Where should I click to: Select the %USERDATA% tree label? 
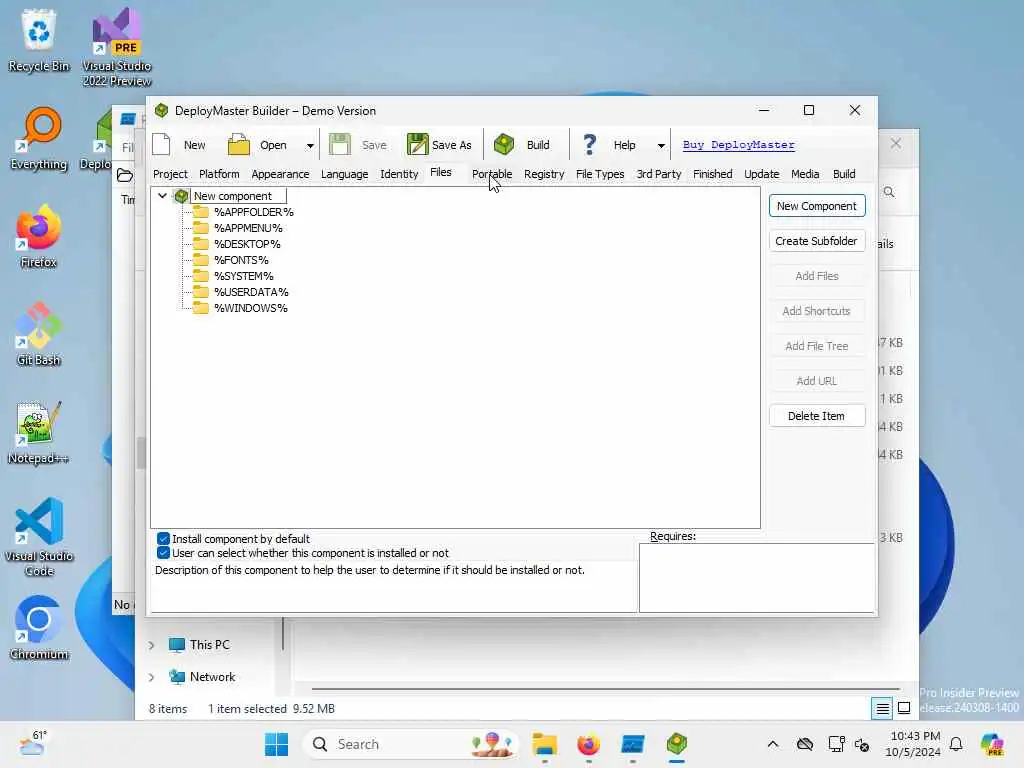pos(251,292)
